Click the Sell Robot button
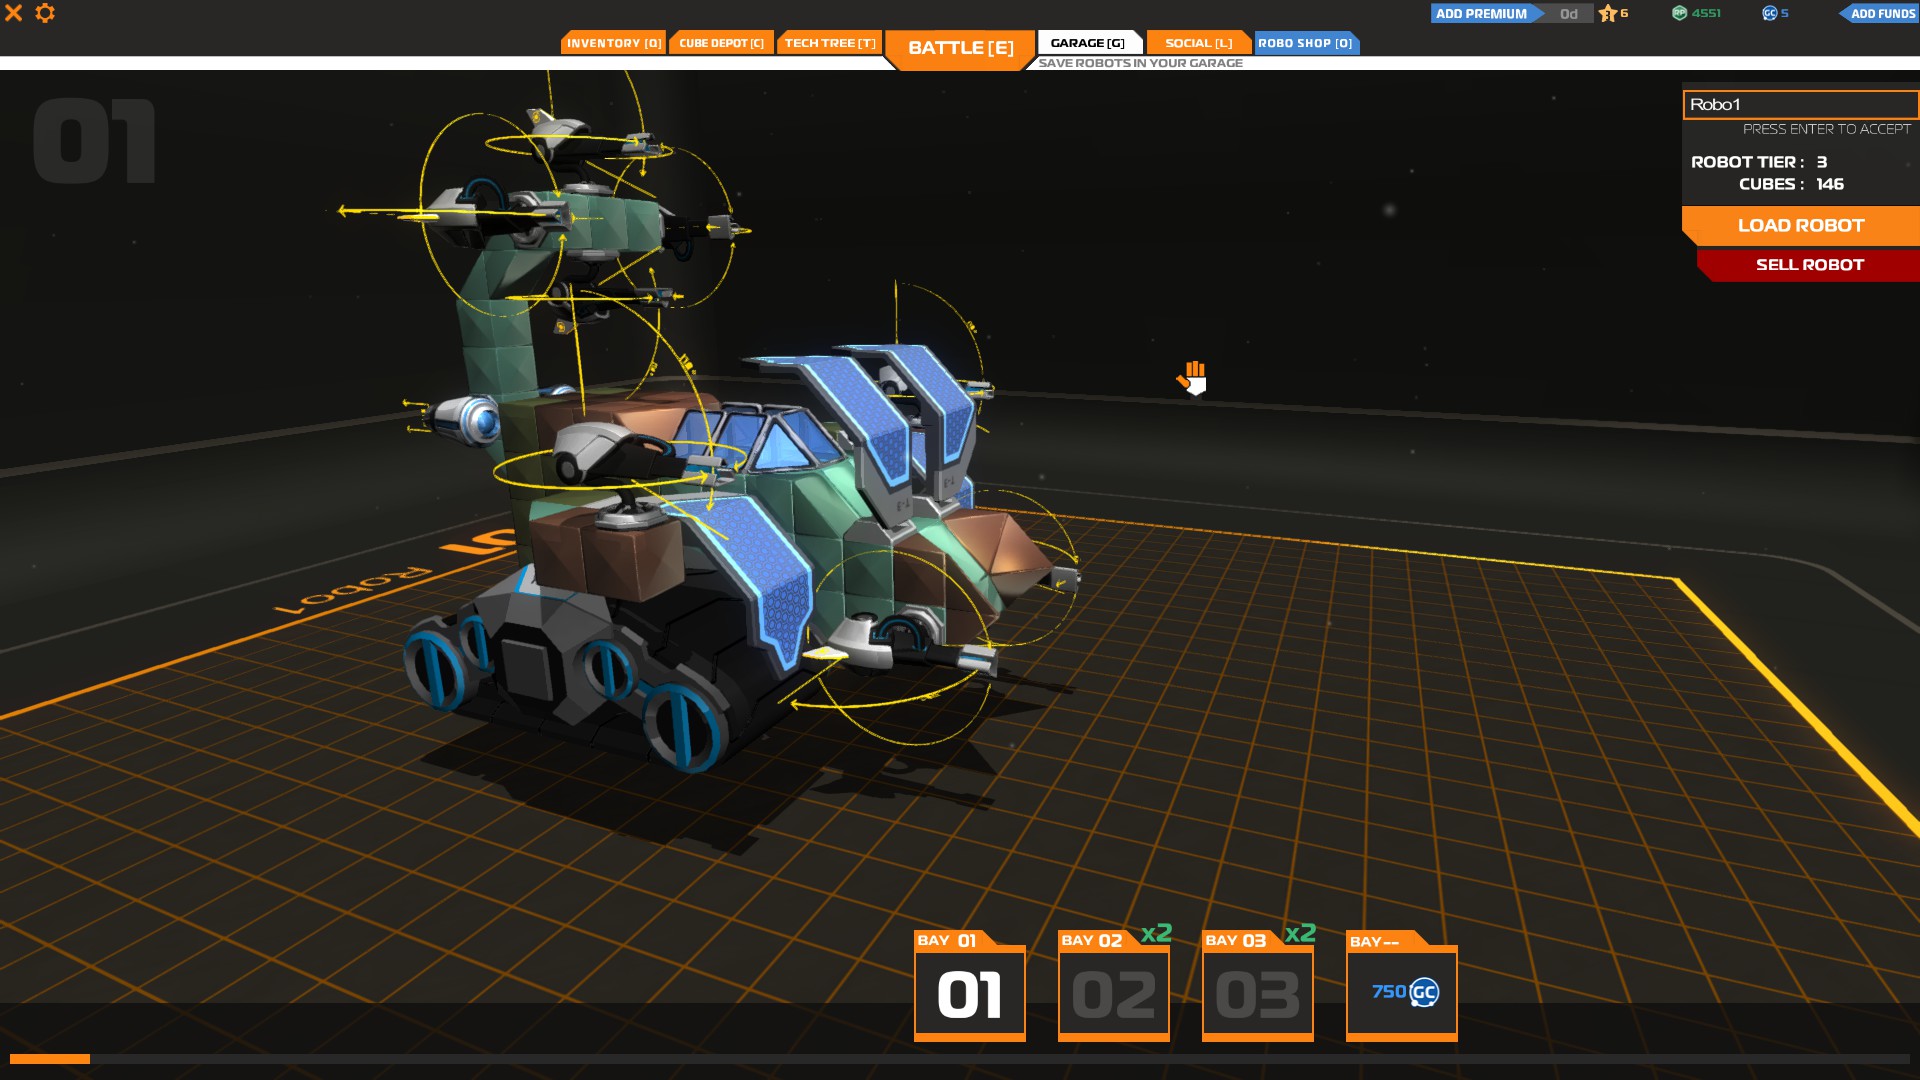 pos(1809,265)
